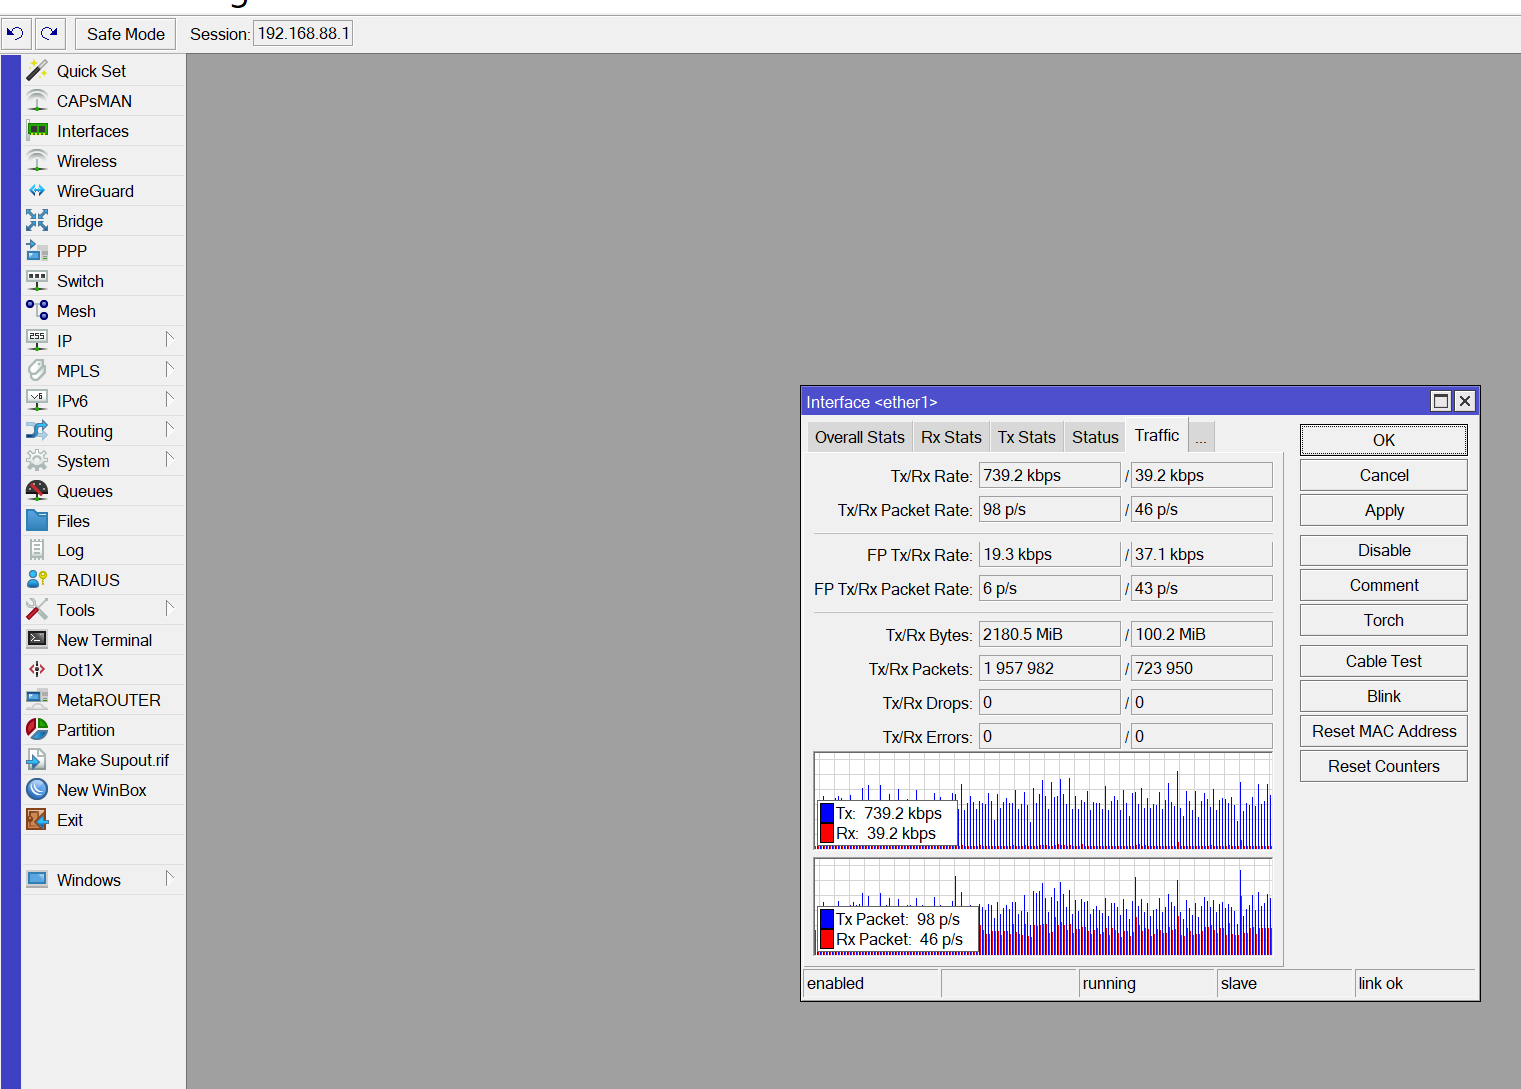This screenshot has width=1521, height=1089.
Task: Click the Tools wrench icon
Action: [37, 610]
